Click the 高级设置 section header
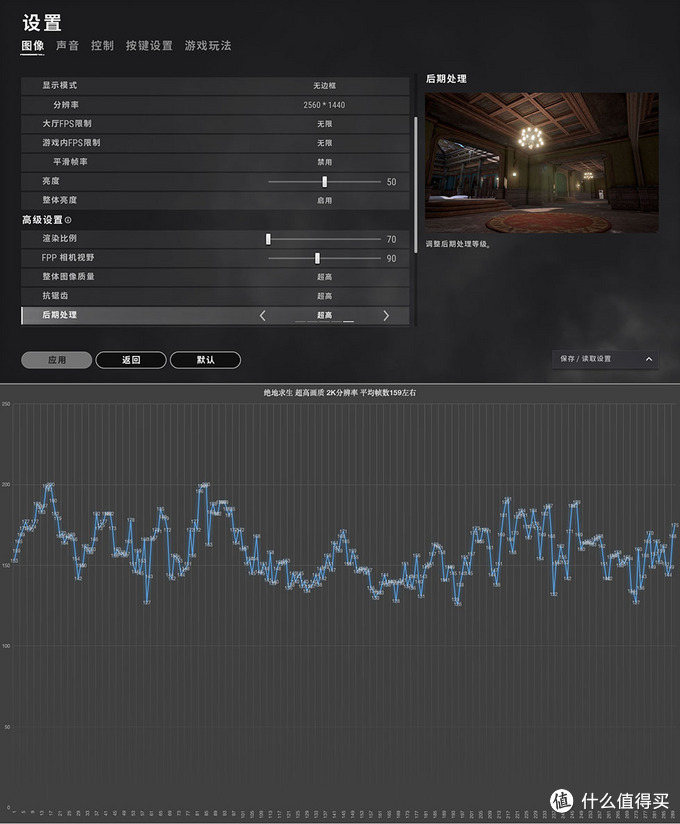 coord(42,220)
